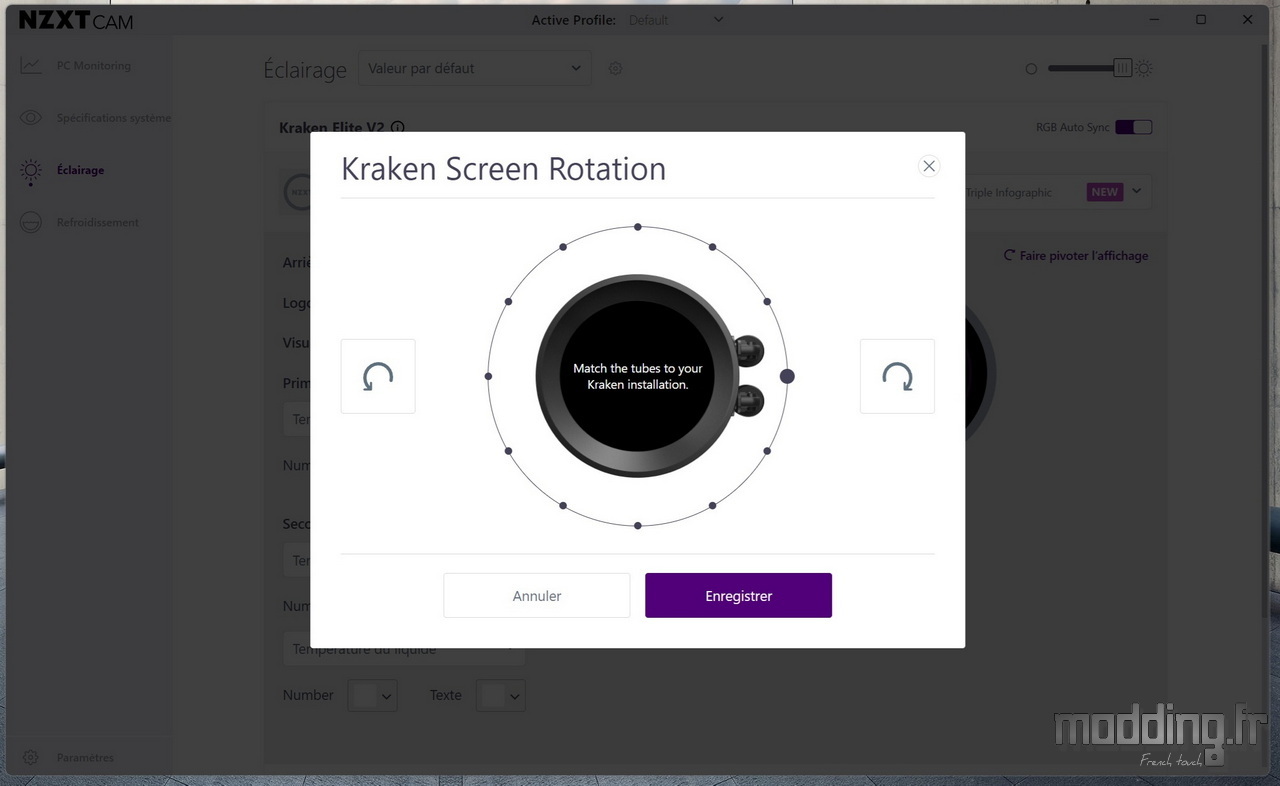This screenshot has height=786, width=1280.
Task: Select the top rotation point on the dial
Action: click(x=638, y=227)
